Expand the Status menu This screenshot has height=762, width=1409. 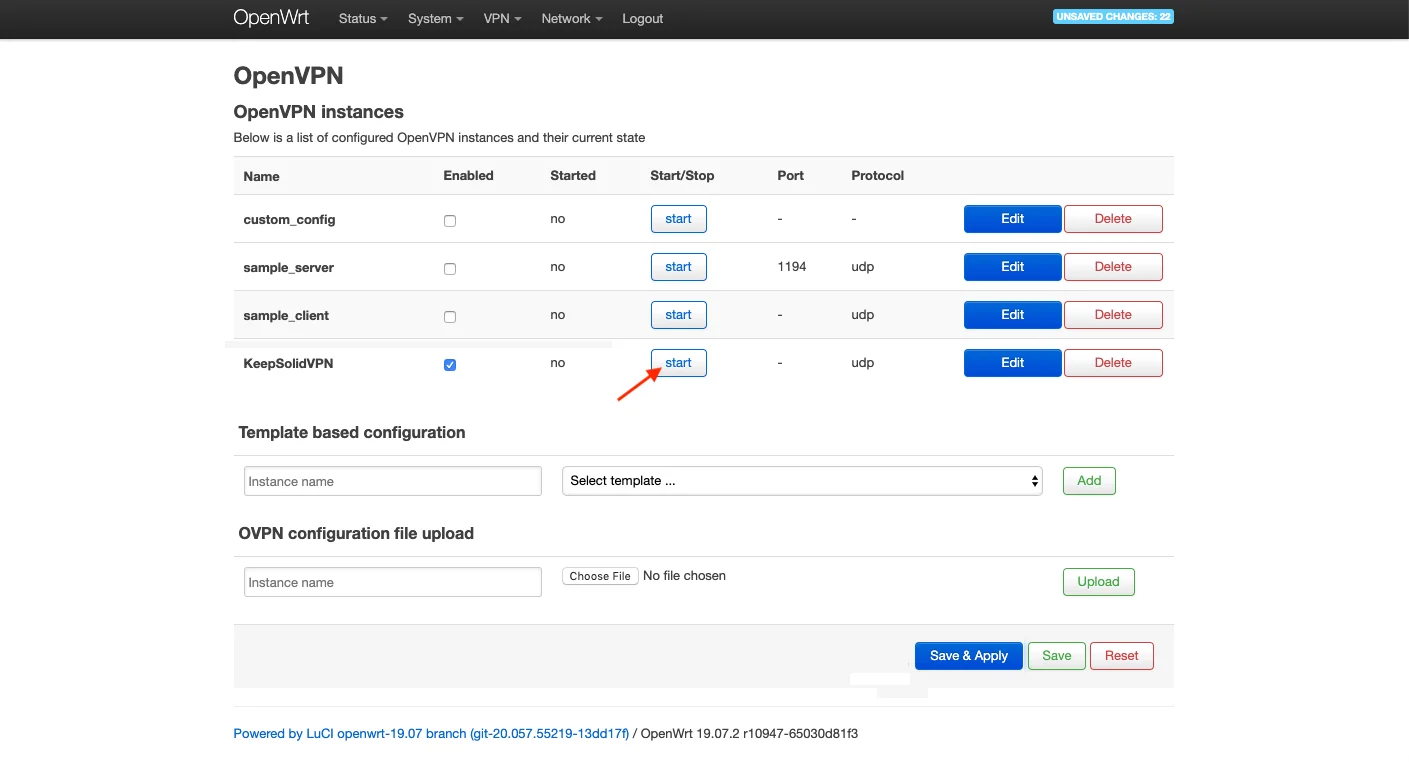tap(362, 19)
